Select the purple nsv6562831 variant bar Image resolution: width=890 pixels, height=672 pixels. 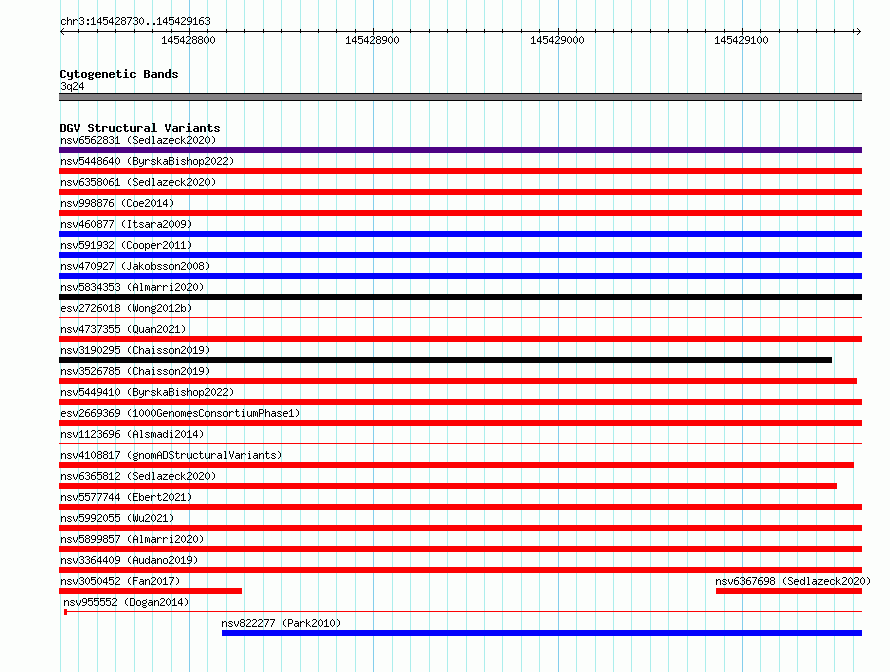pos(460,150)
